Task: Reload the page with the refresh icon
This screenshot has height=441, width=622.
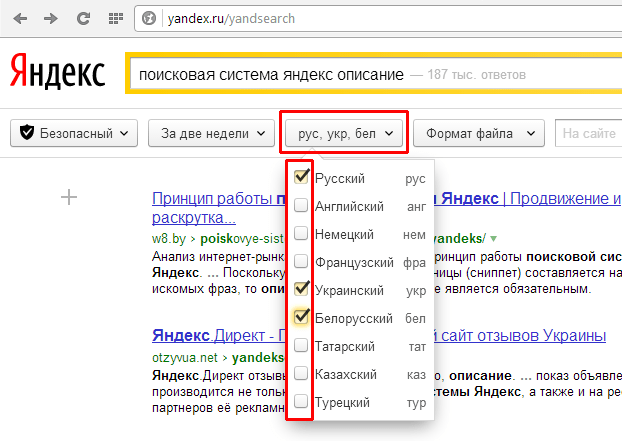Action: [83, 18]
